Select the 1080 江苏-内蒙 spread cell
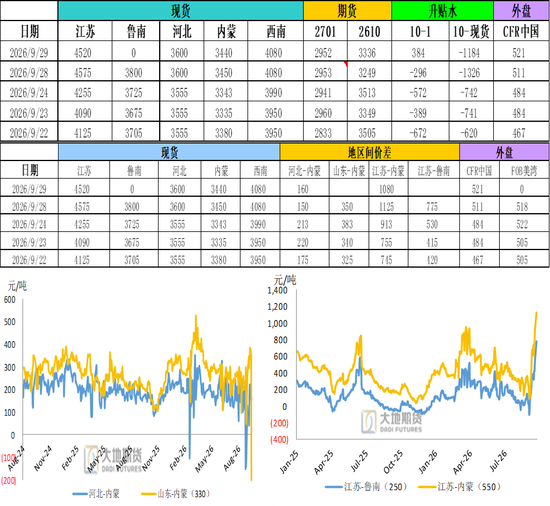Screen dimensions: 550x506 click(x=388, y=189)
